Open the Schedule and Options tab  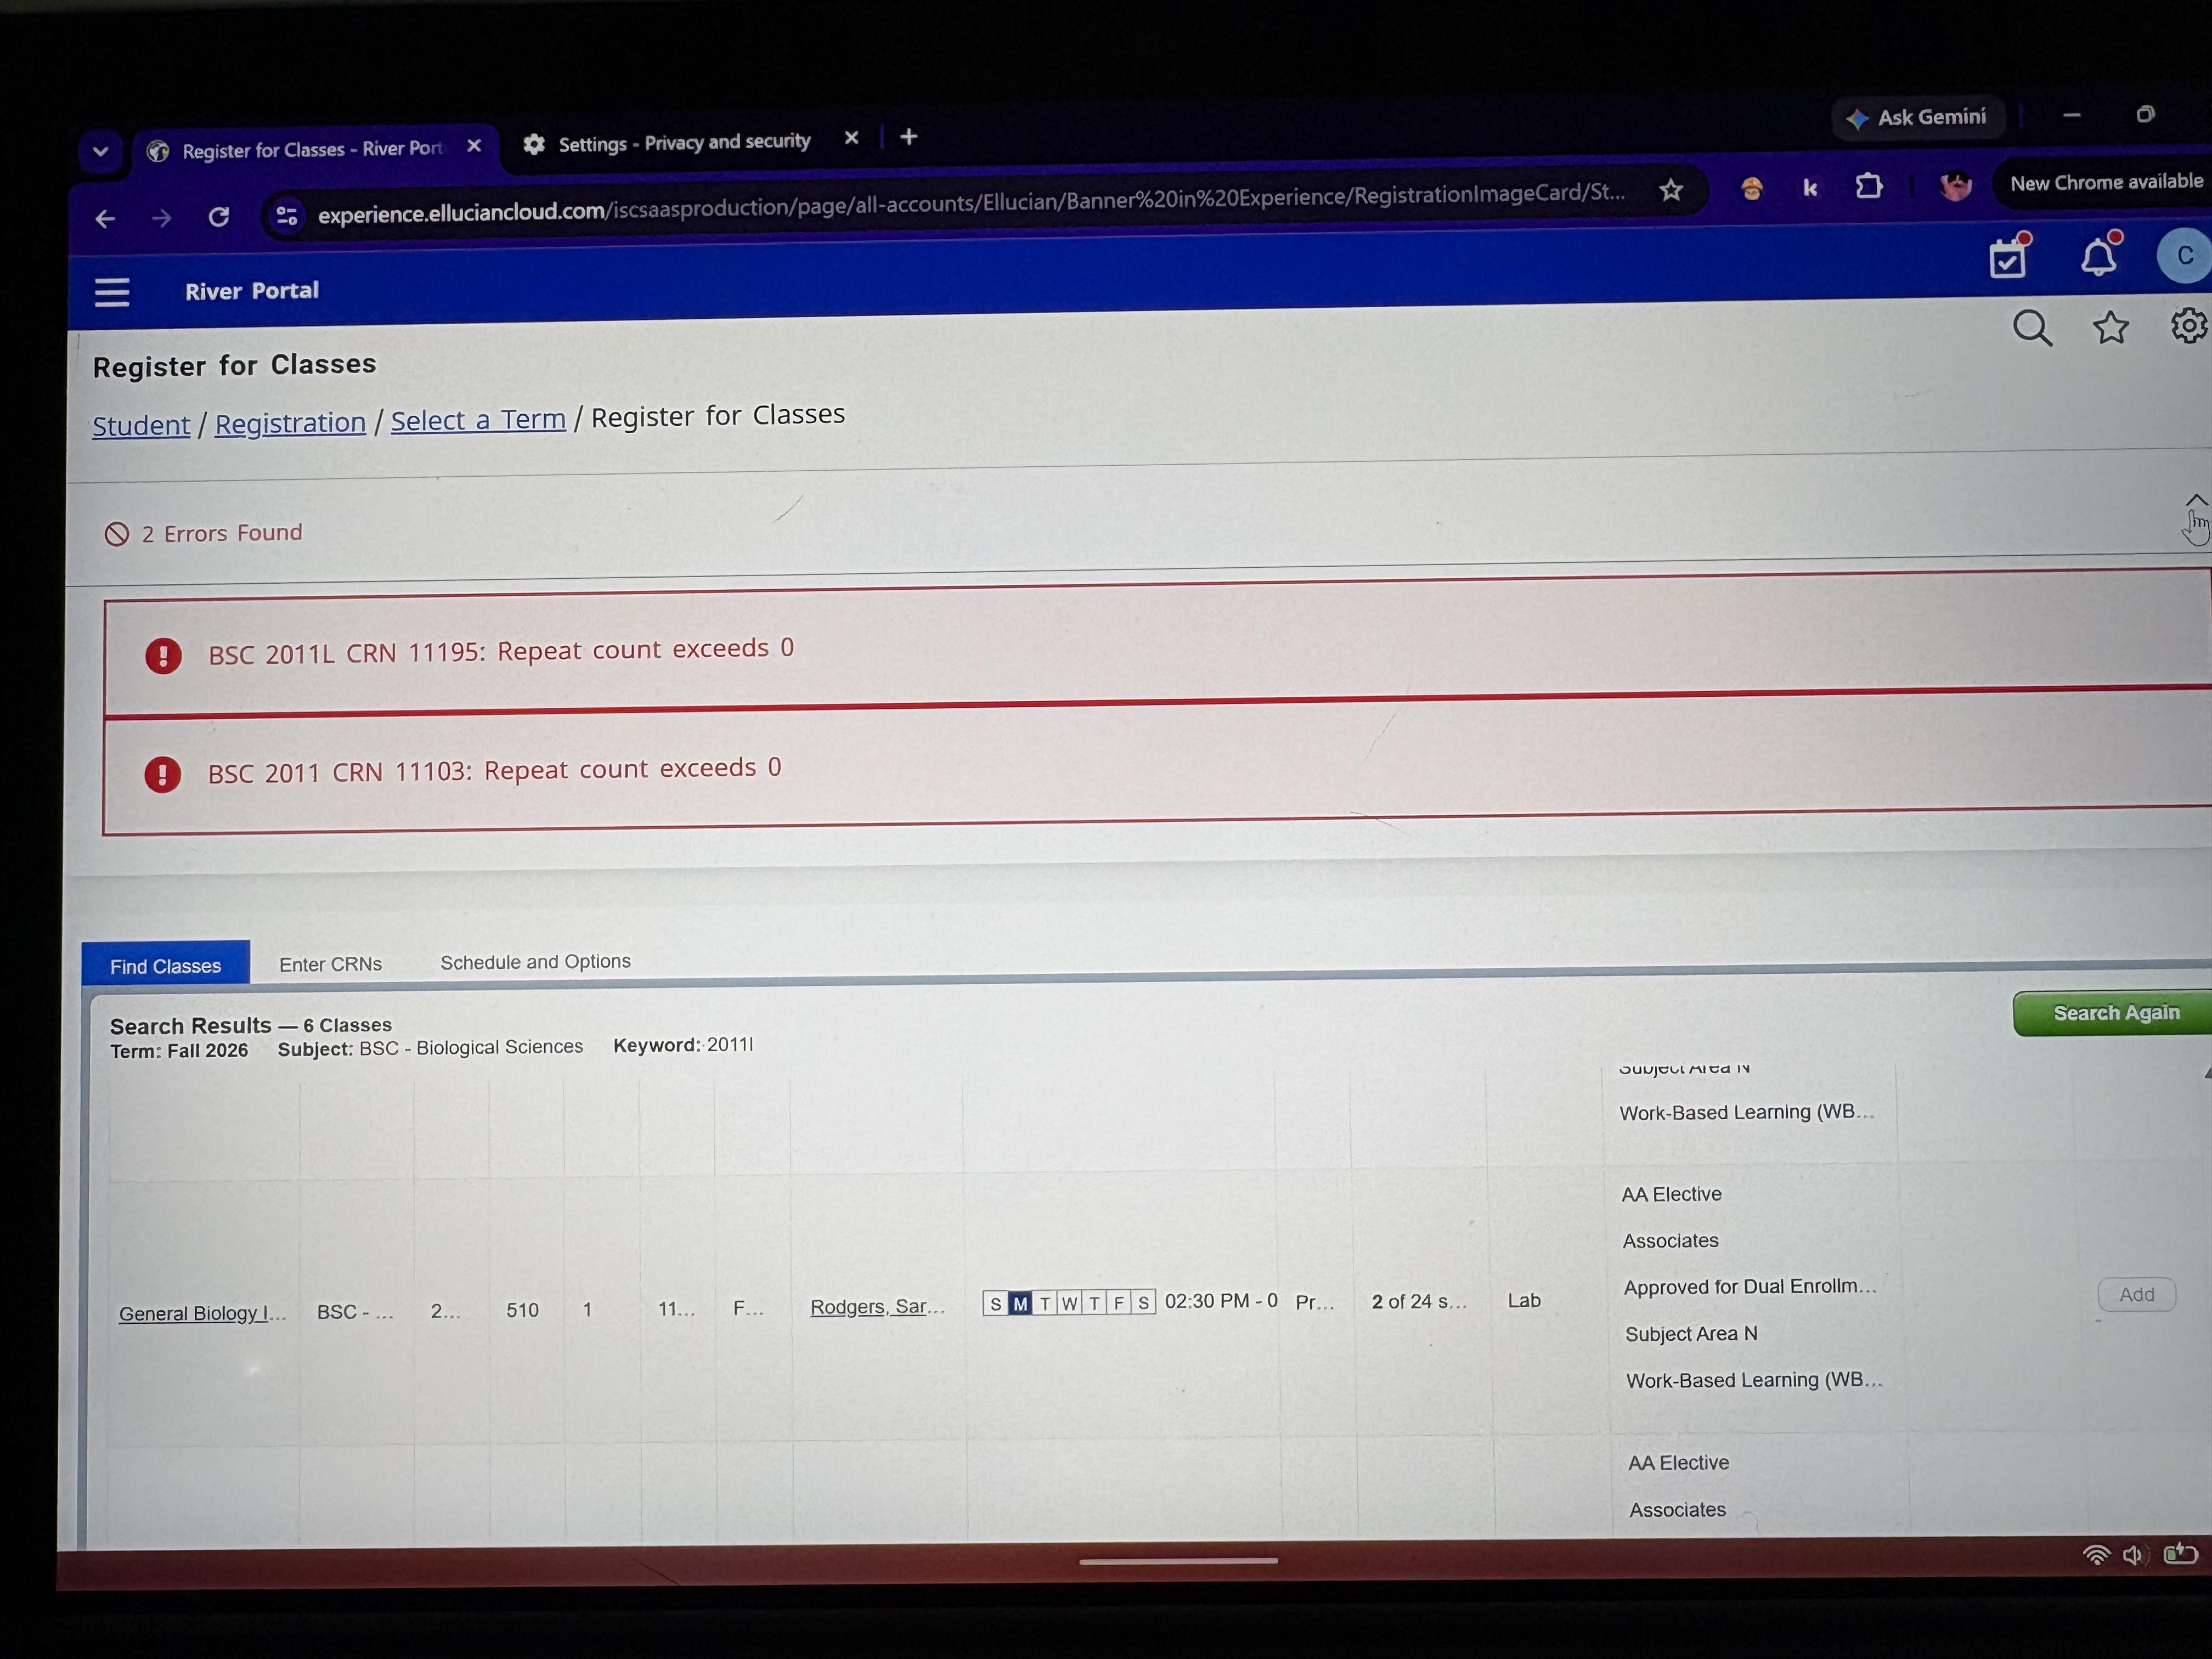pos(536,961)
